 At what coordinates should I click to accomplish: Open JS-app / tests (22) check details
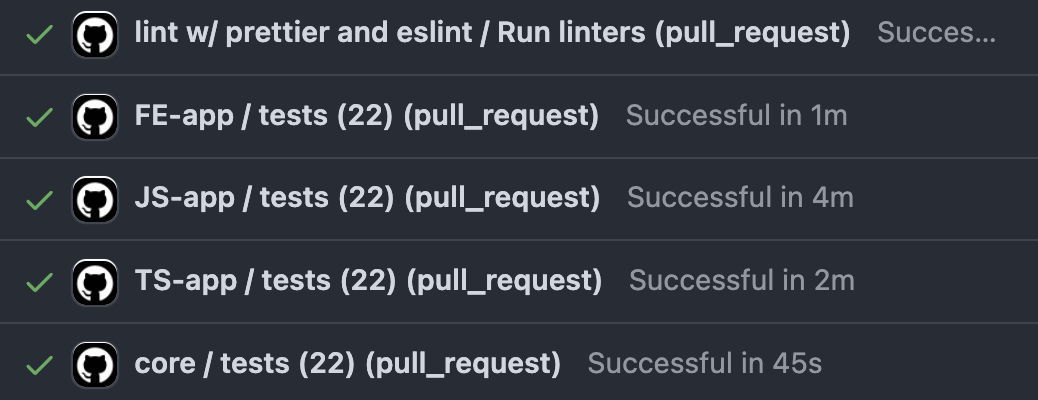[x=367, y=198]
